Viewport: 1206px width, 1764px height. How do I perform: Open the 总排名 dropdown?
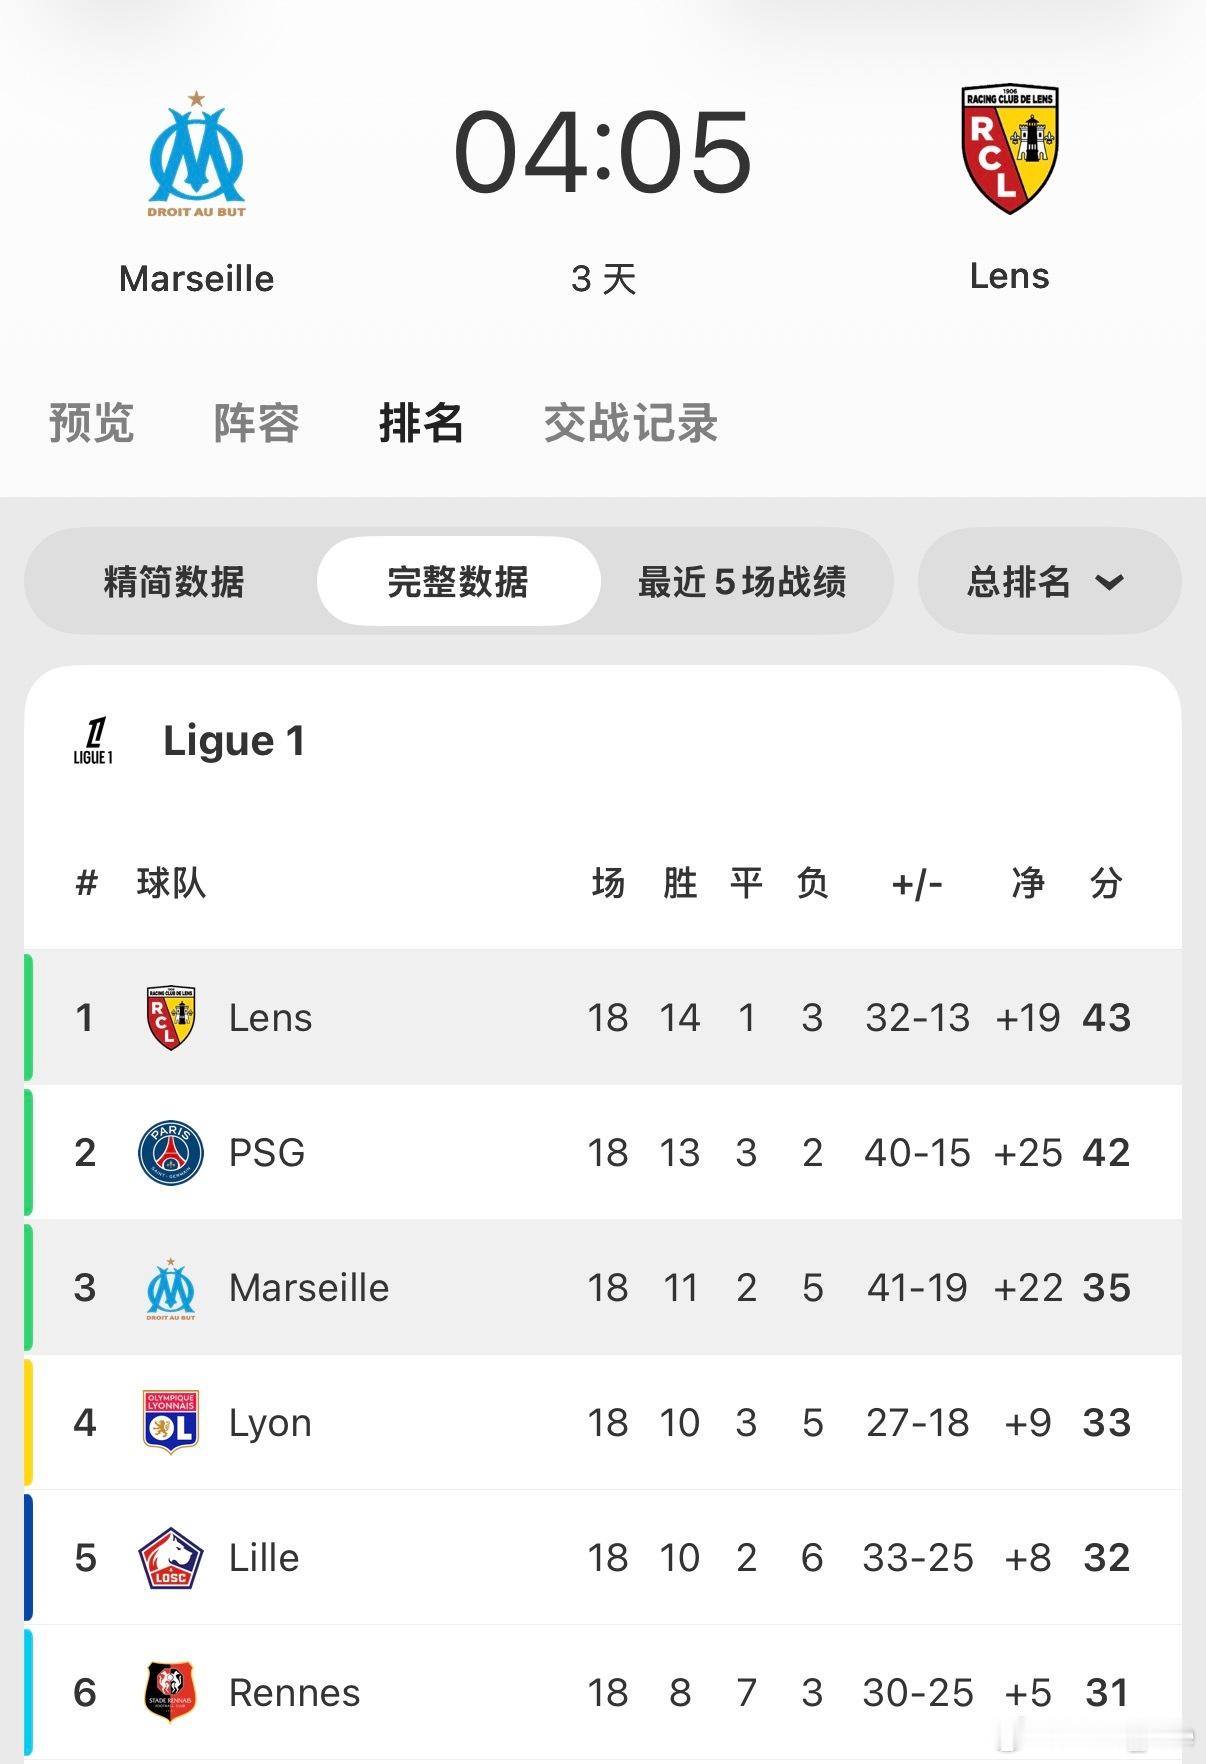tap(1049, 581)
